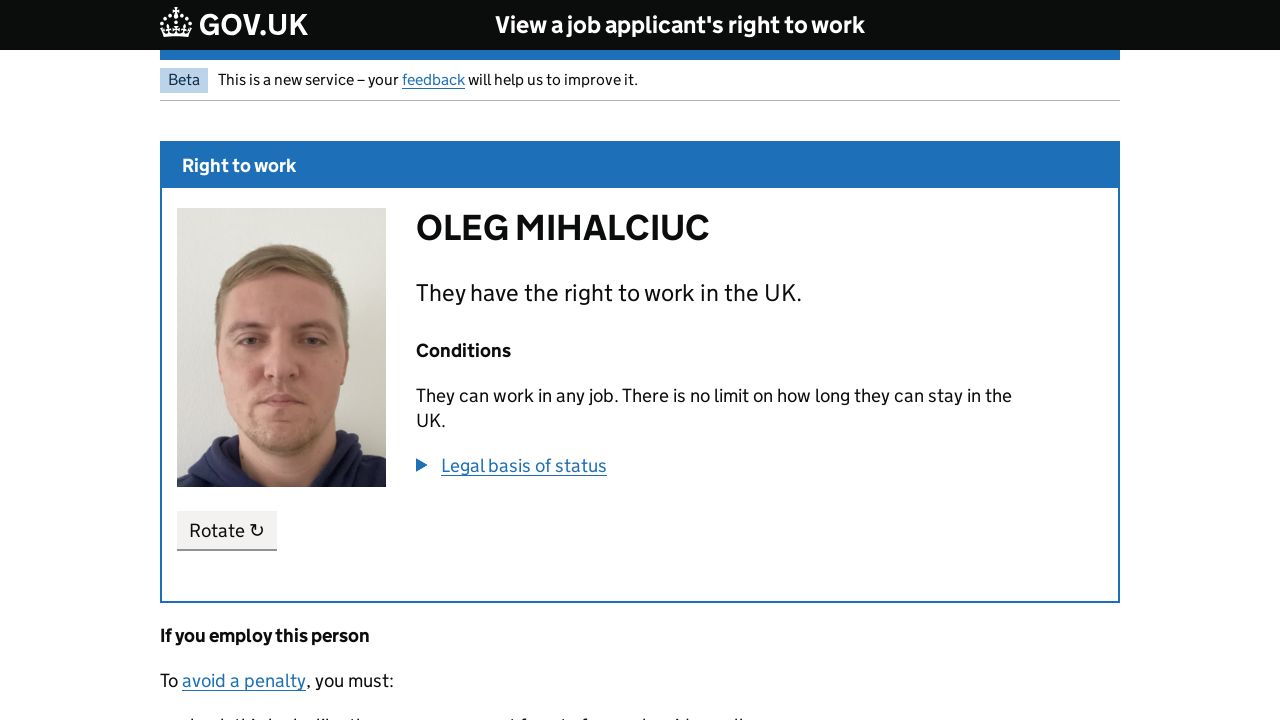This screenshot has height=720, width=1280.
Task: Click the Beta phase tag
Action: click(x=184, y=80)
